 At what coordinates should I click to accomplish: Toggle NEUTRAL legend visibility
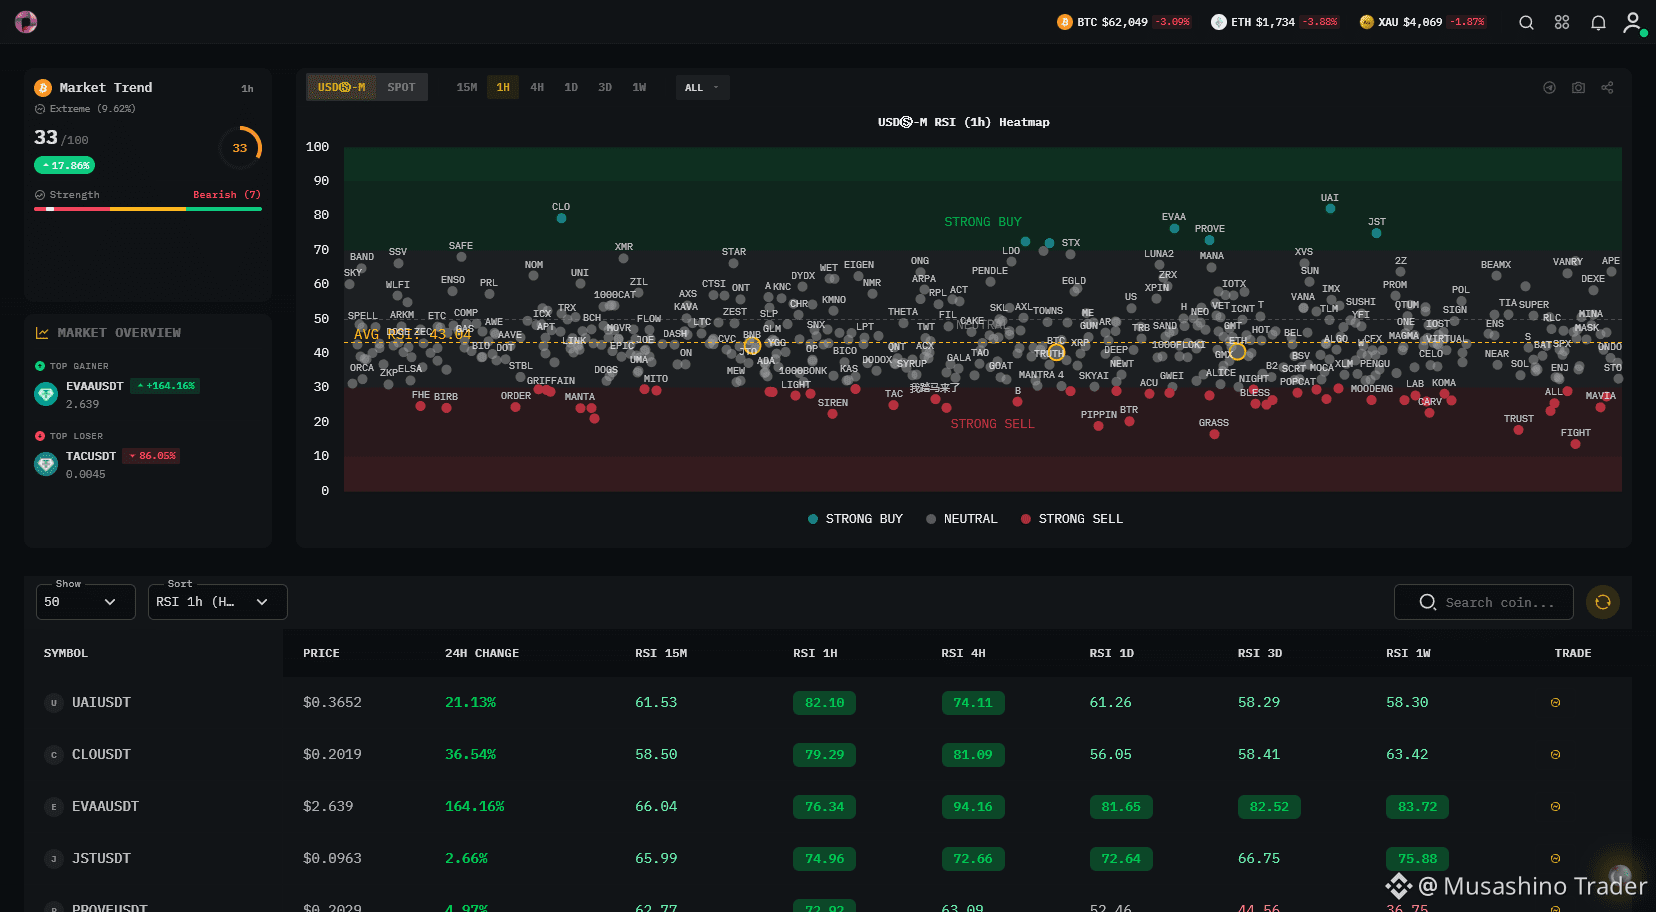962,519
